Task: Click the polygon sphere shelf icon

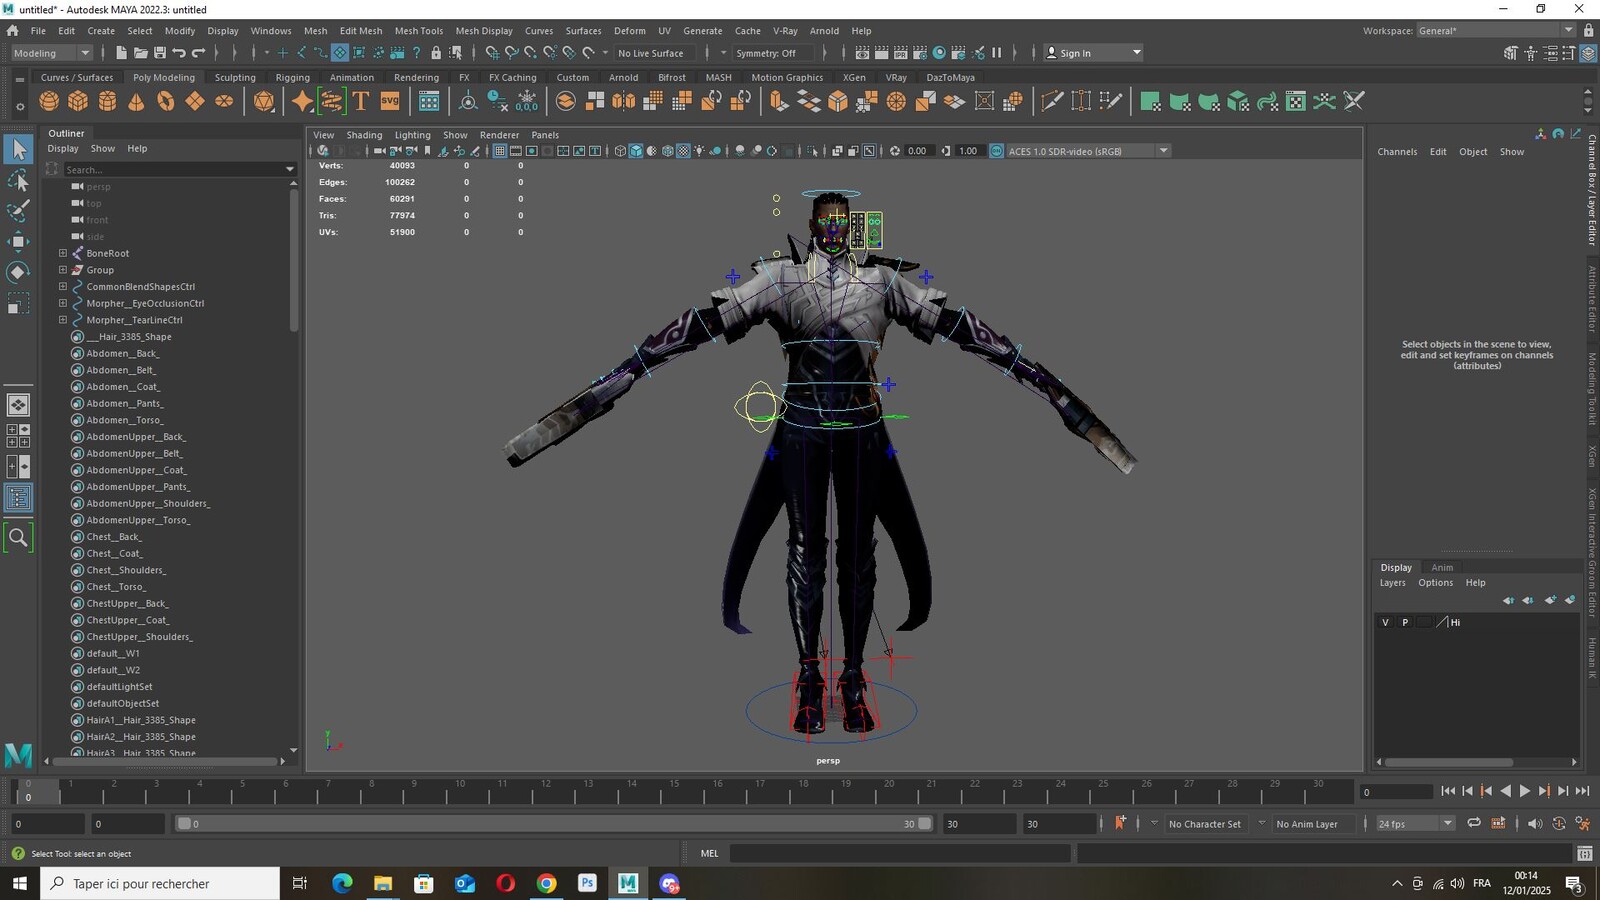Action: coord(49,101)
